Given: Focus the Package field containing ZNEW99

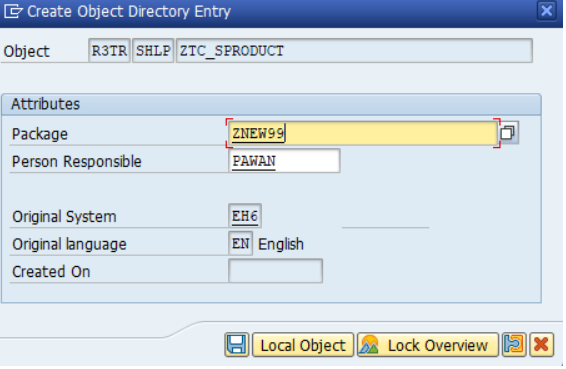Looking at the screenshot, I should click(x=363, y=133).
